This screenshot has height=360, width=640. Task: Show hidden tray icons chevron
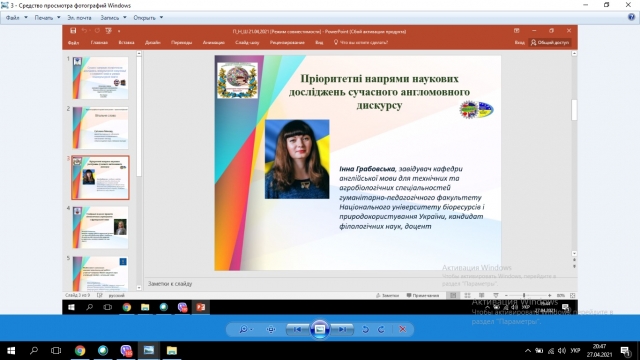coord(527,351)
